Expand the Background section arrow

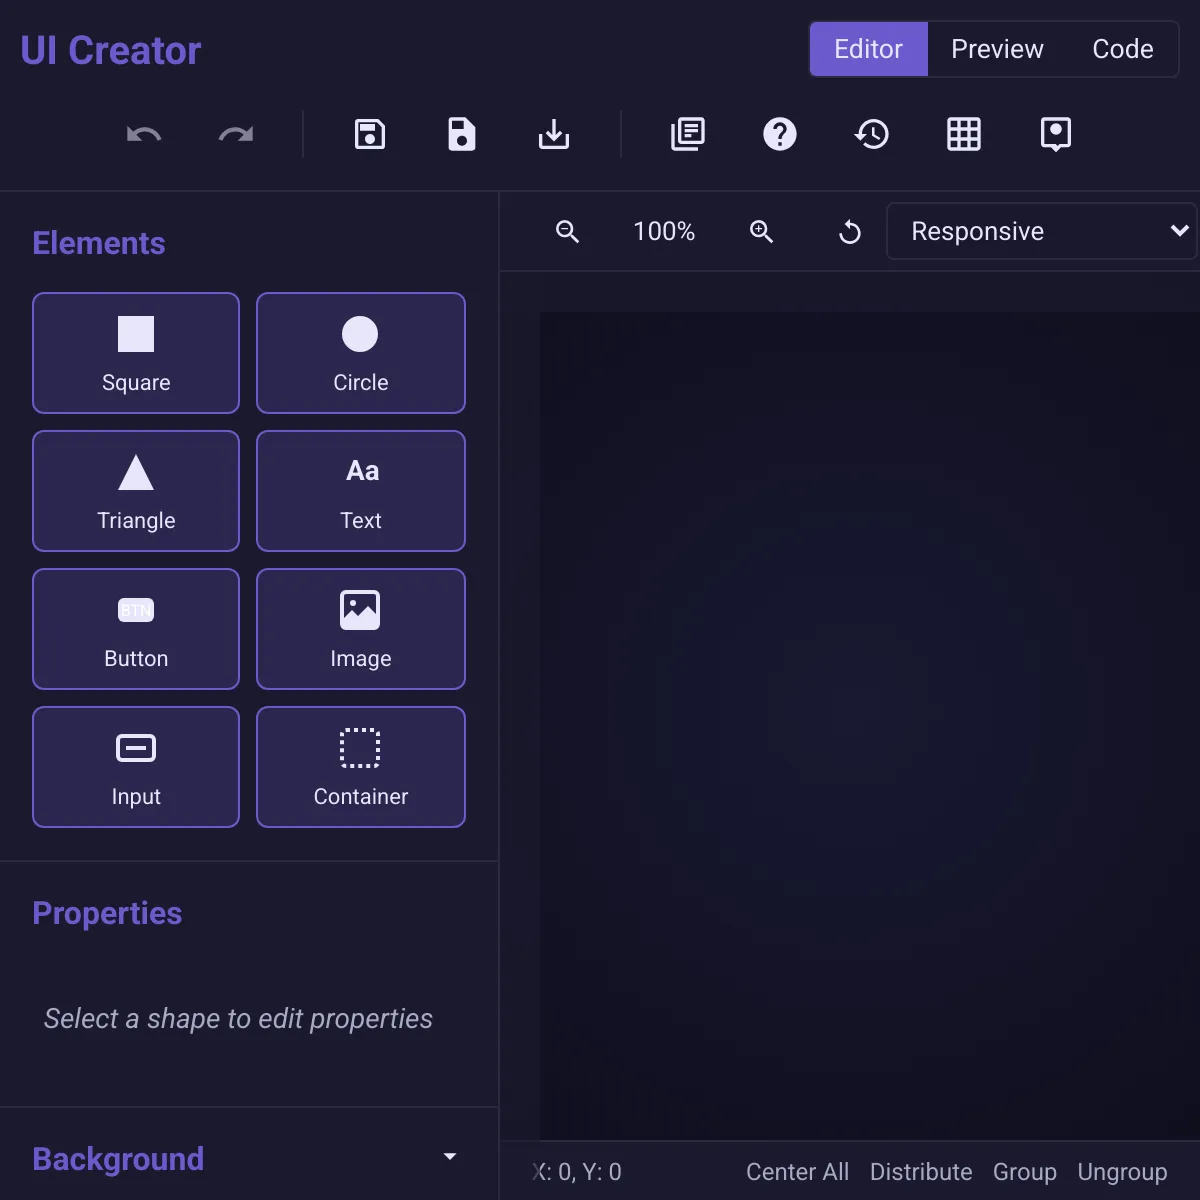tap(450, 1157)
